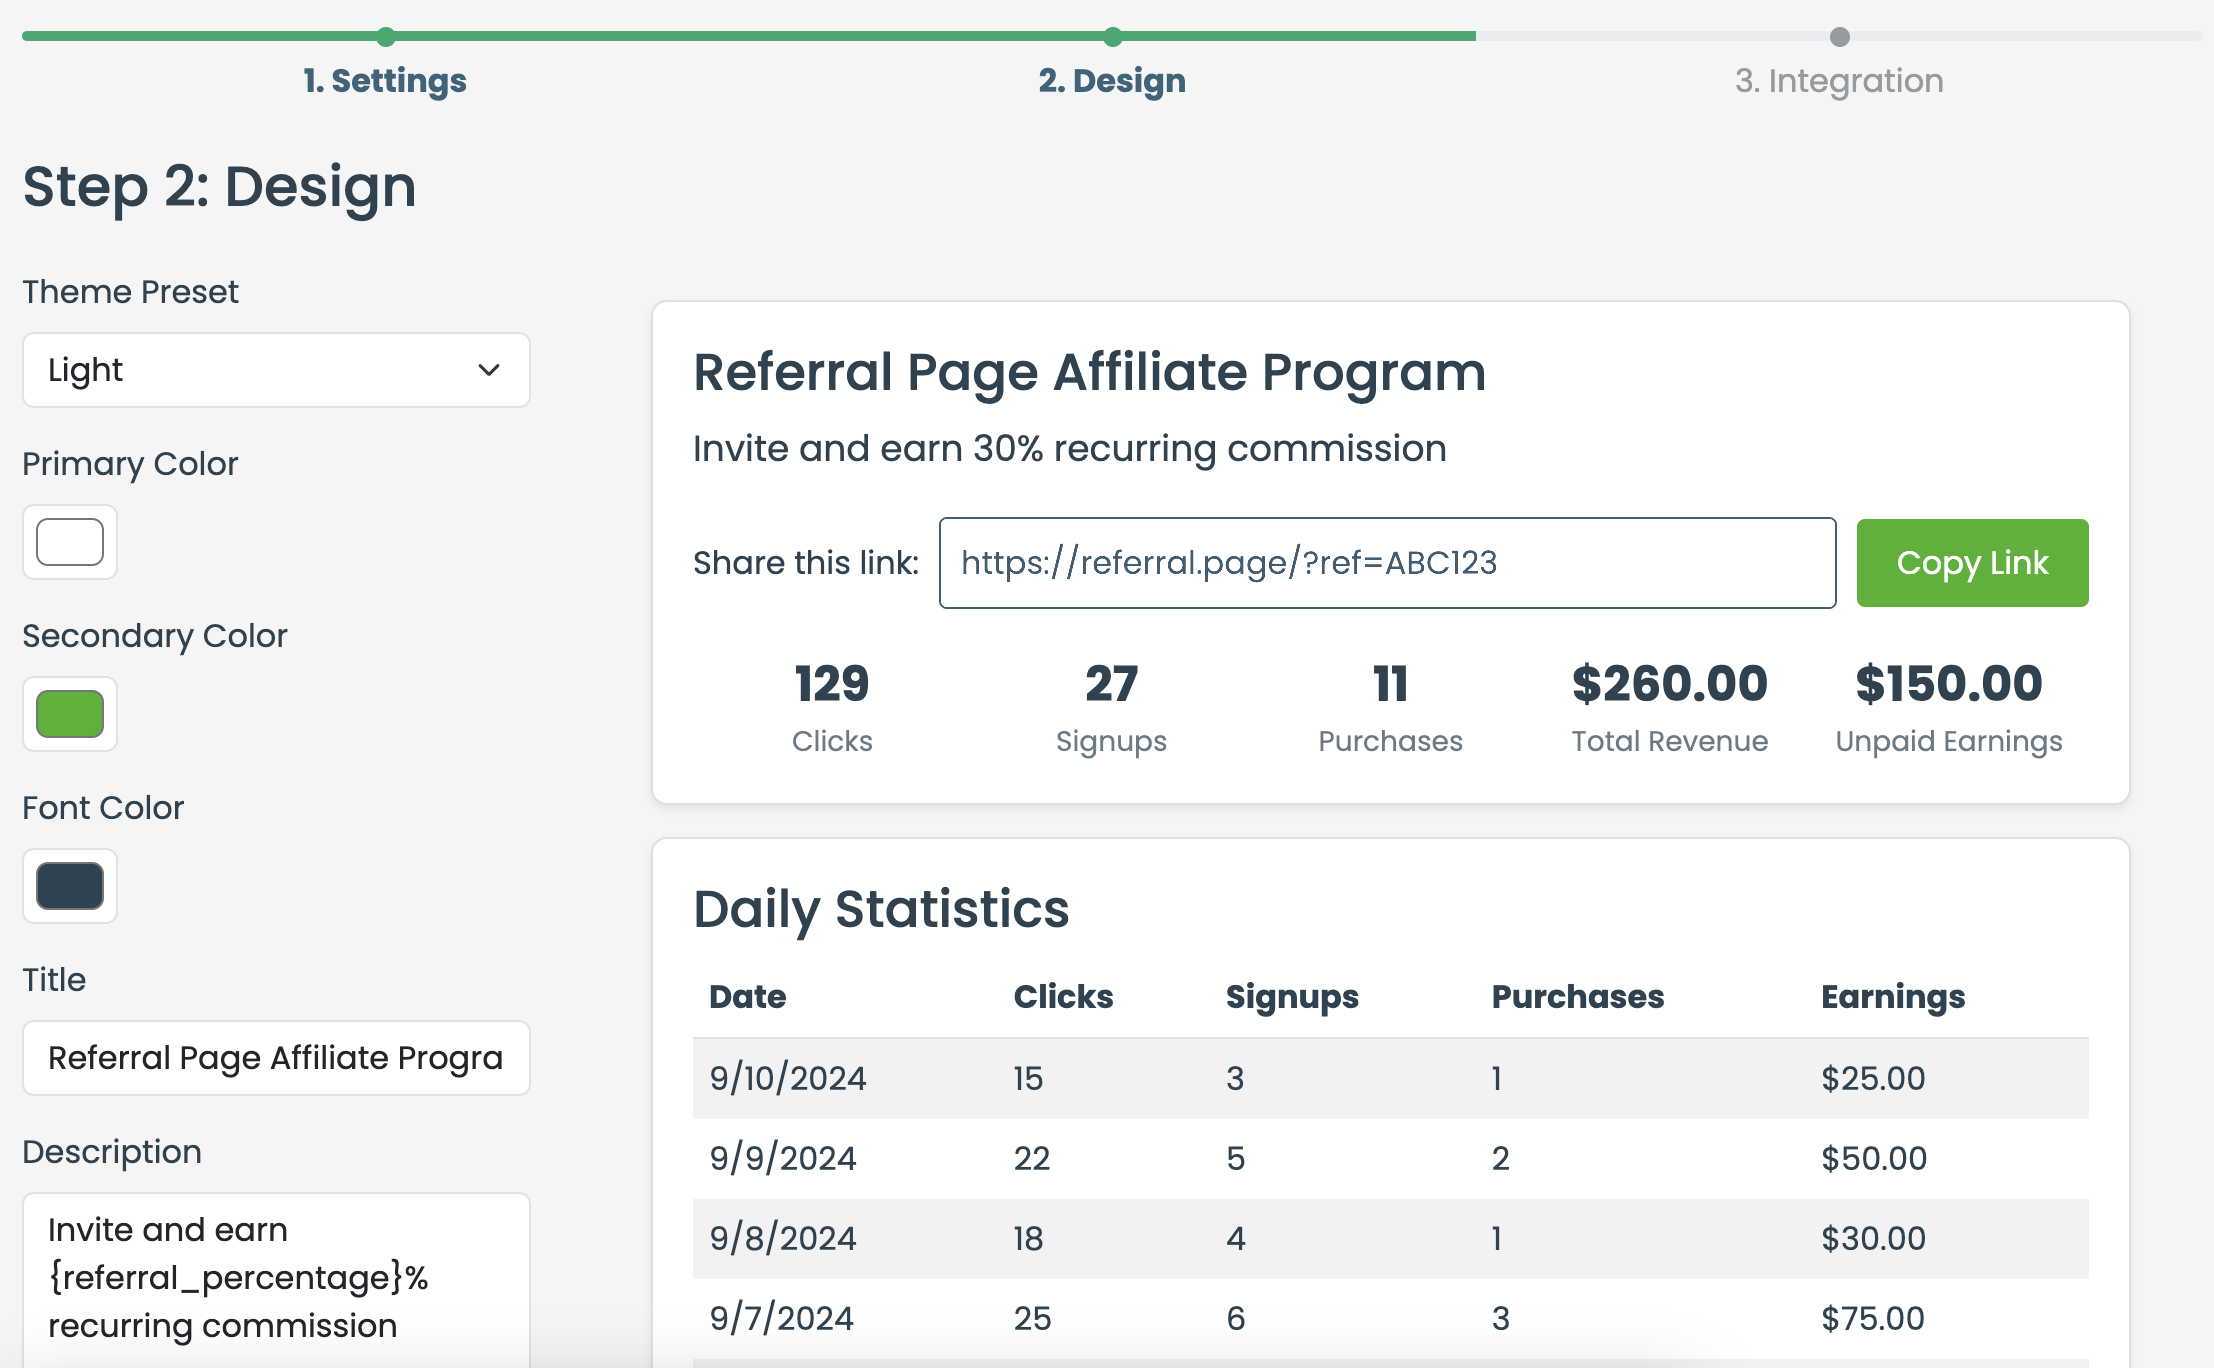Click the $50.00 earnings cell
Viewport: 2214px width, 1368px height.
[x=1874, y=1159]
